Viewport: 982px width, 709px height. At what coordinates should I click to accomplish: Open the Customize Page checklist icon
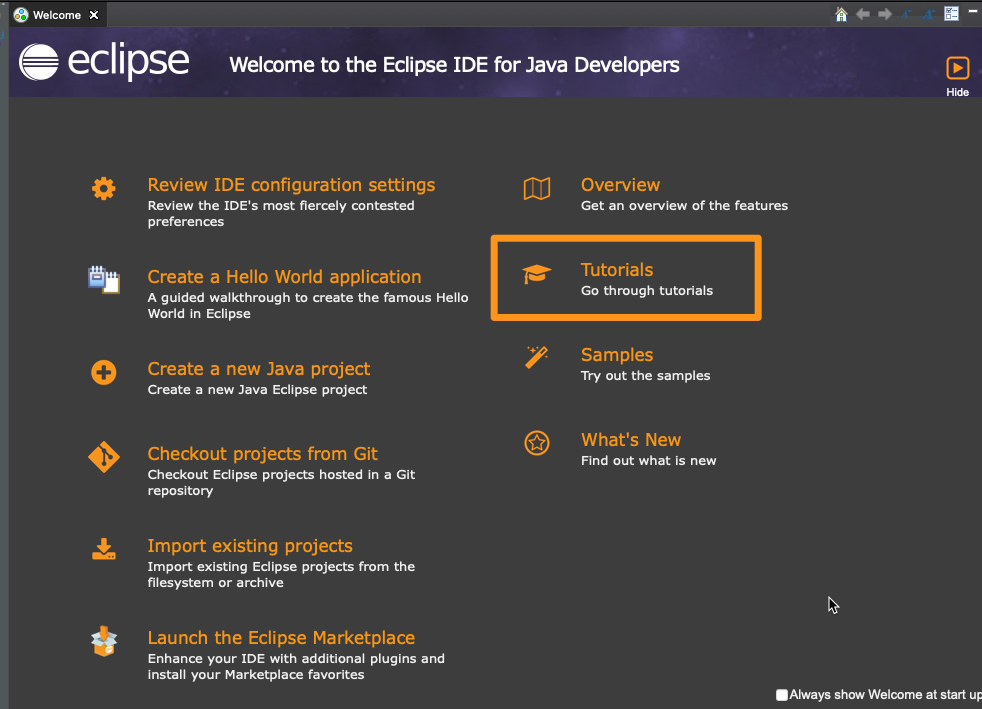pyautogui.click(x=951, y=14)
